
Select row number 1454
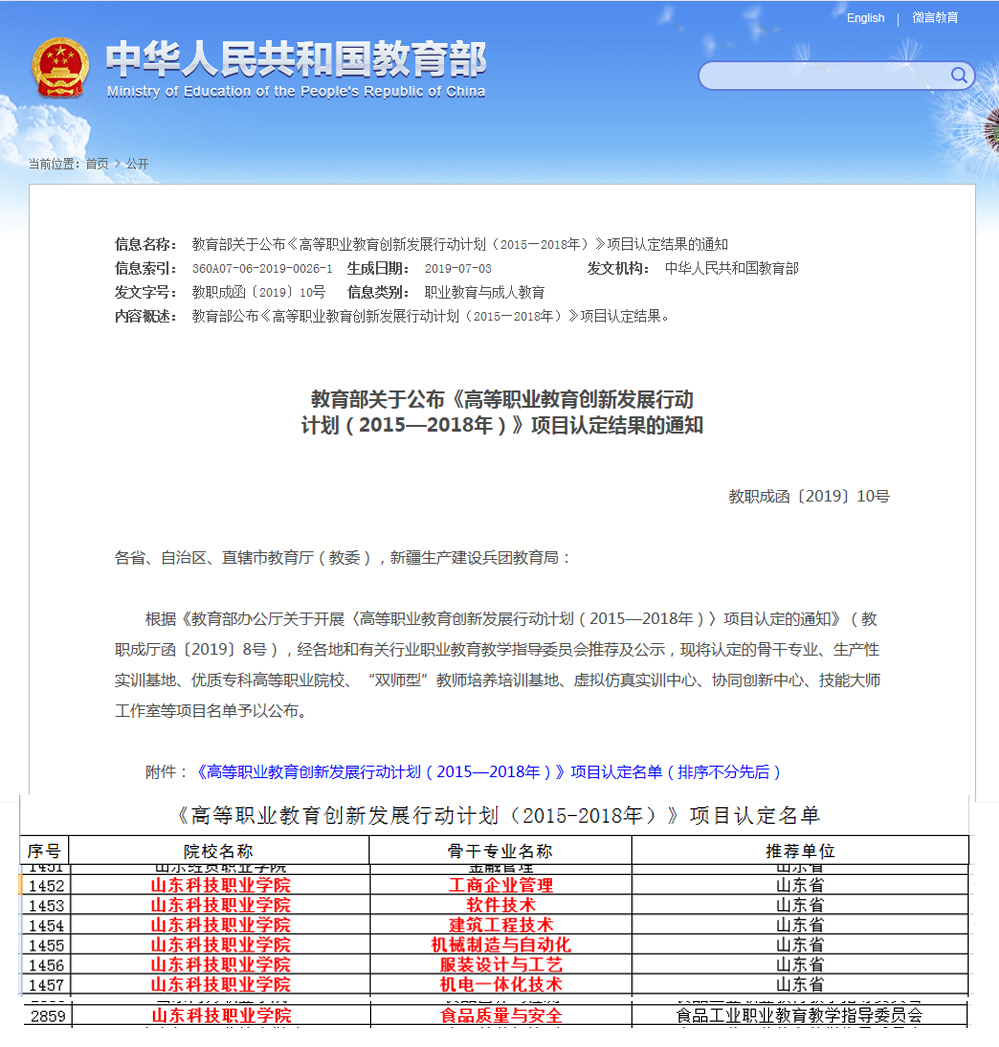pyautogui.click(x=46, y=926)
